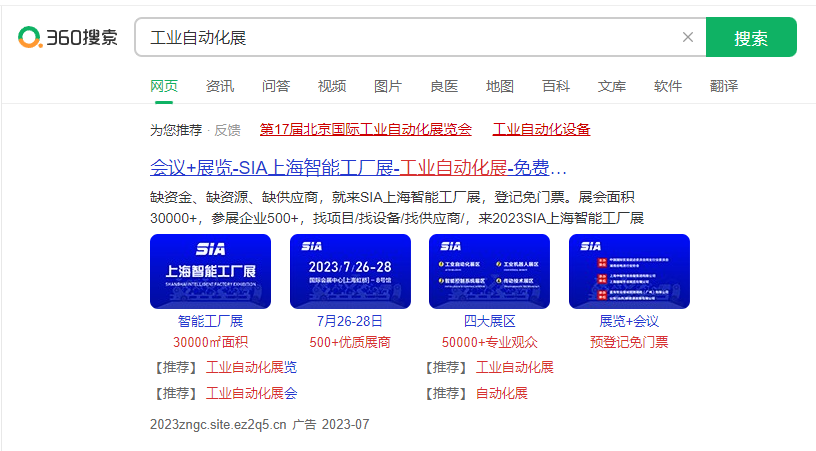Open the suggestion 工业自动化设备
816x451 pixels.
[x=541, y=130]
